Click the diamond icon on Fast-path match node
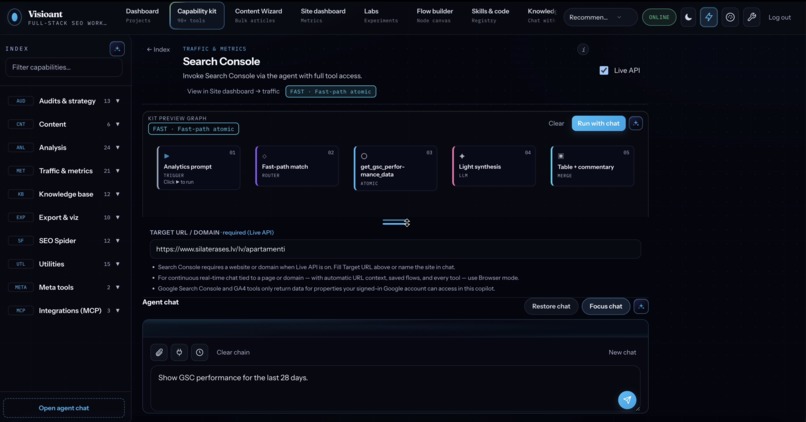806x422 pixels. coord(265,156)
